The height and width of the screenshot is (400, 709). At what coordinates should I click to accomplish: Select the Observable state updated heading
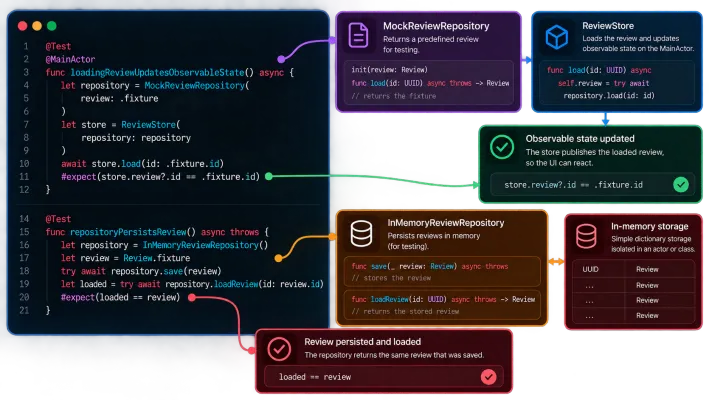tap(580, 139)
